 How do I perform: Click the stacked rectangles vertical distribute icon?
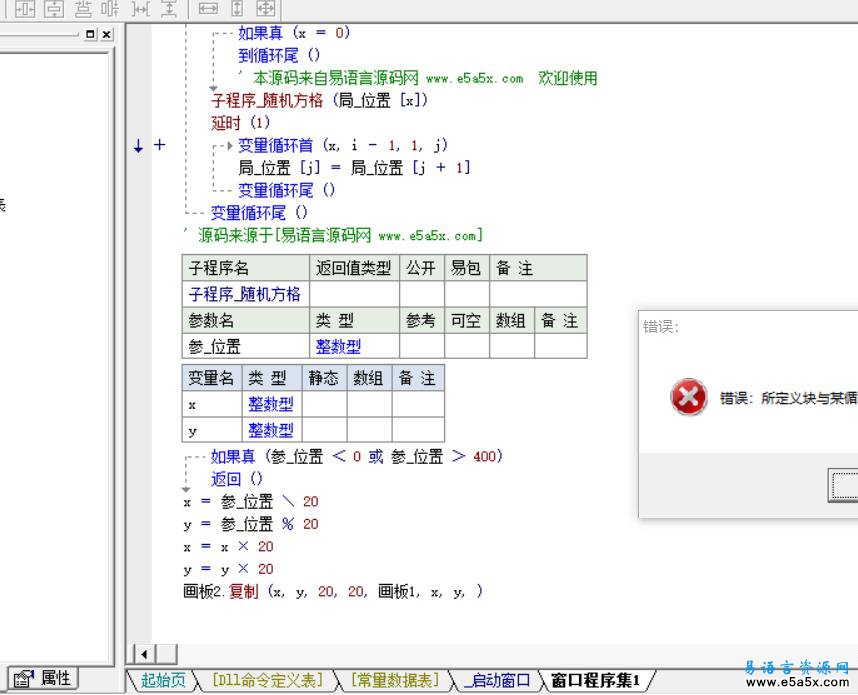[83, 8]
